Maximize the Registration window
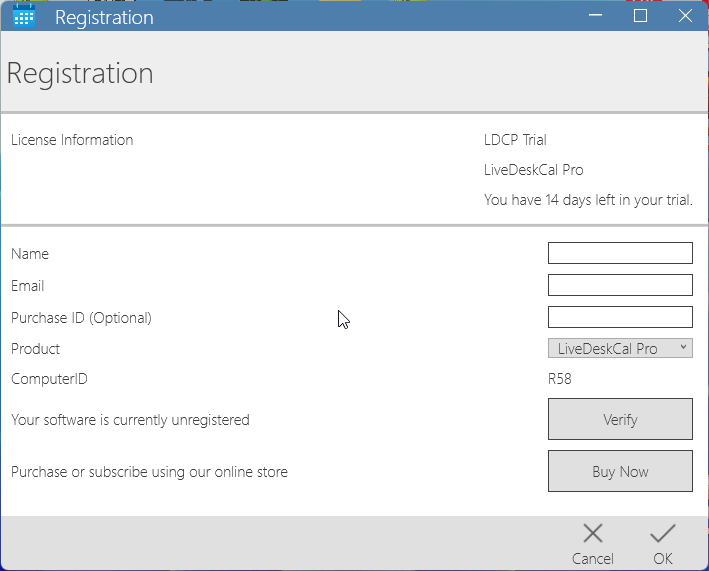709x571 pixels. (x=640, y=16)
